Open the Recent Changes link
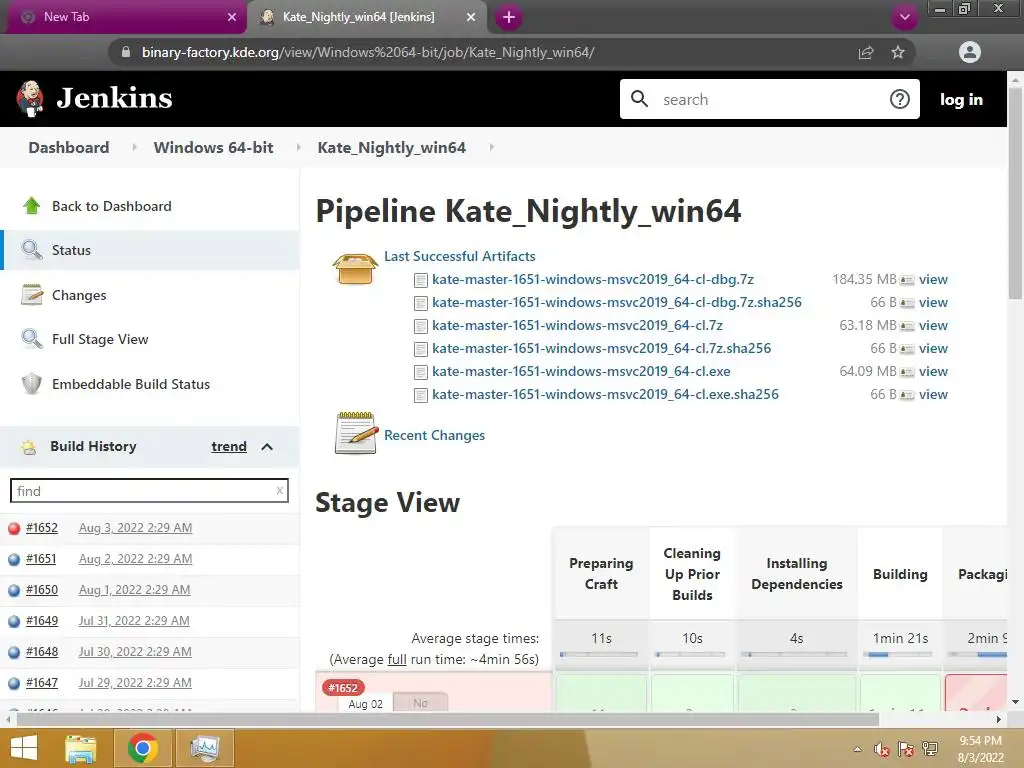The image size is (1024, 768). pos(434,435)
